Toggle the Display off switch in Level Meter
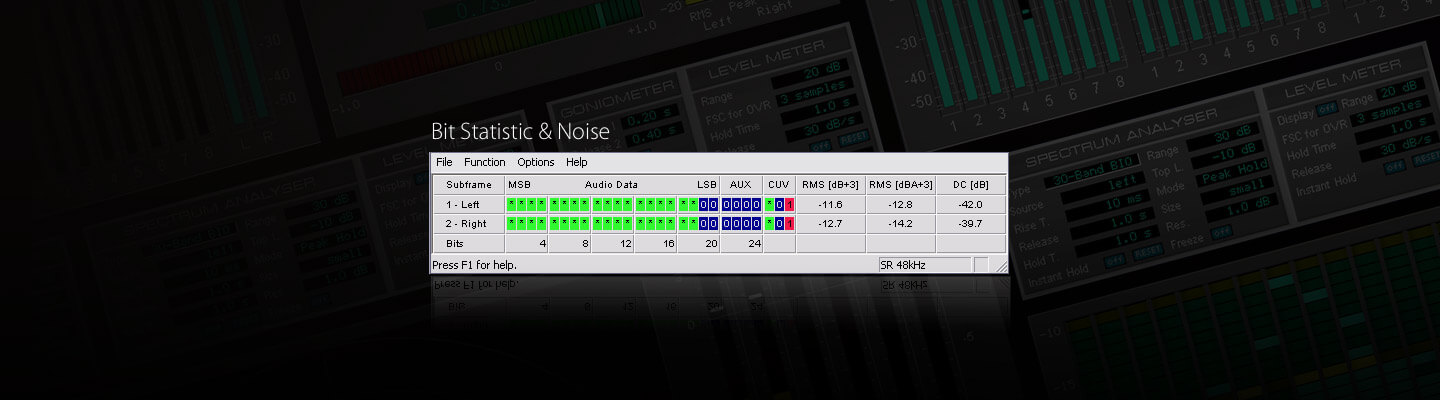Screen dimensions: 1440x400 [1326, 107]
